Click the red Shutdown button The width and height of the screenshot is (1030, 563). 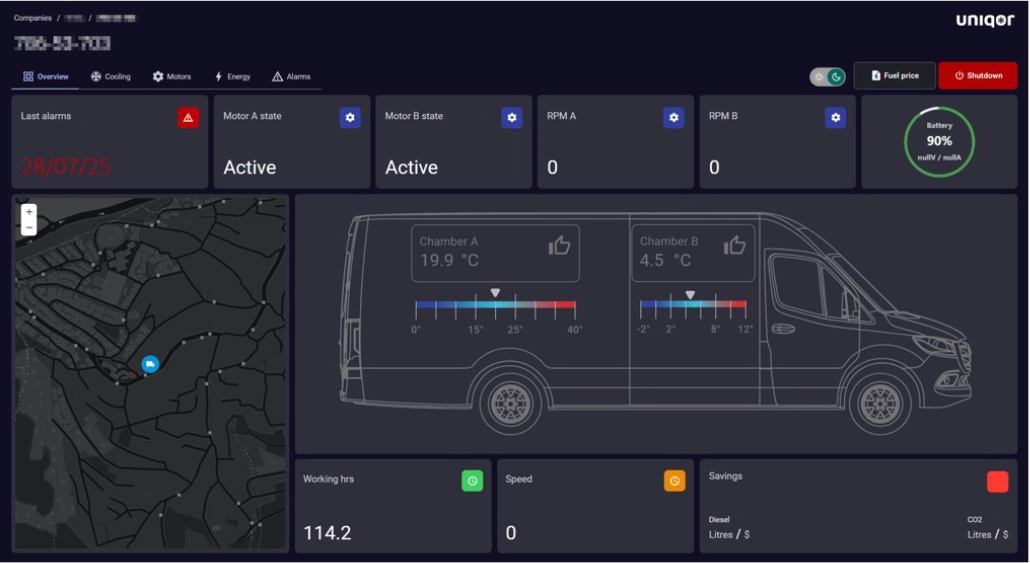coord(977,76)
